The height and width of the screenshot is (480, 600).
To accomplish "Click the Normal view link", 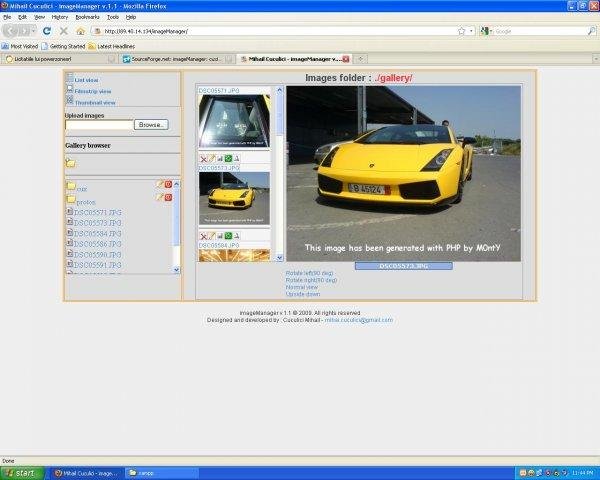I will pyautogui.click(x=302, y=287).
